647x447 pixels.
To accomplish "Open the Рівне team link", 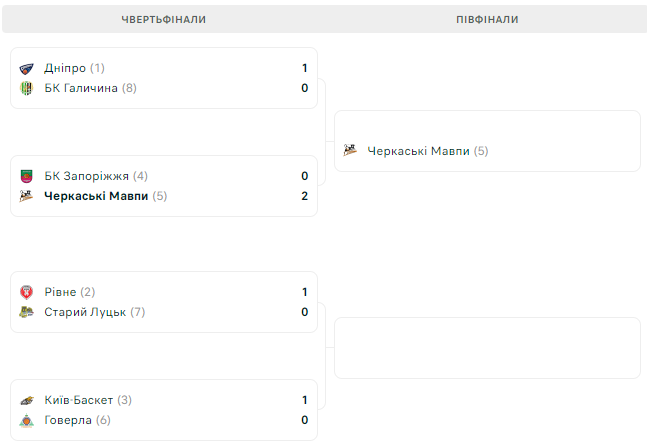I will pos(60,292).
